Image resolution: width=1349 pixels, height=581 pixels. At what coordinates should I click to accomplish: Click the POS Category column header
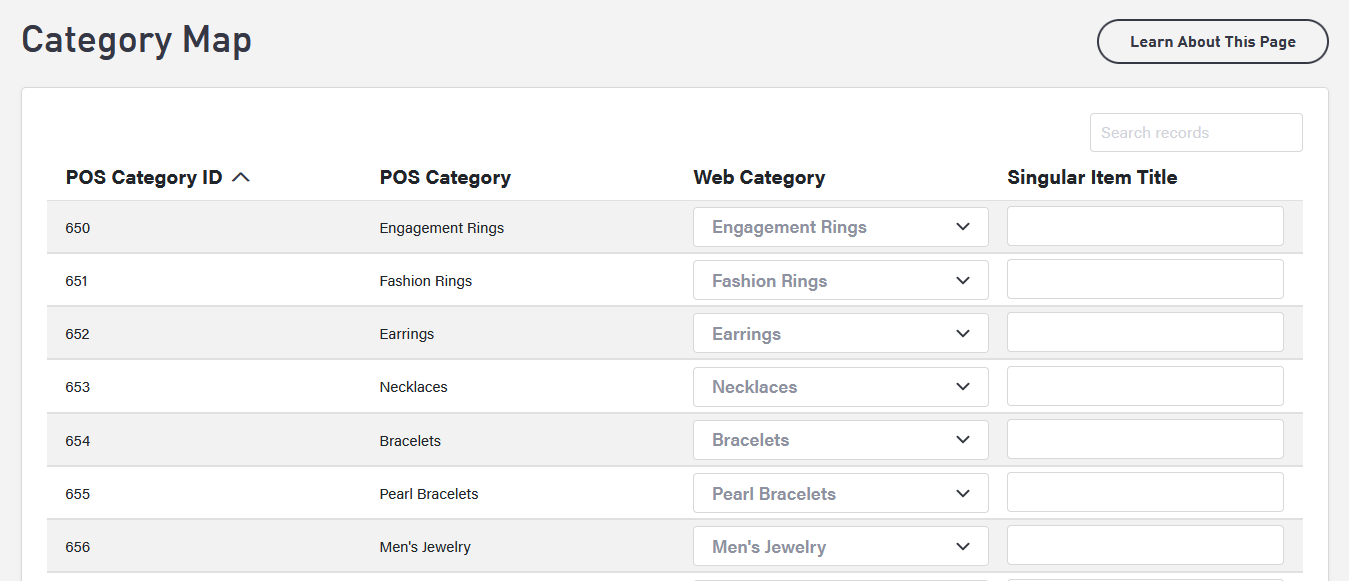pyautogui.click(x=445, y=178)
